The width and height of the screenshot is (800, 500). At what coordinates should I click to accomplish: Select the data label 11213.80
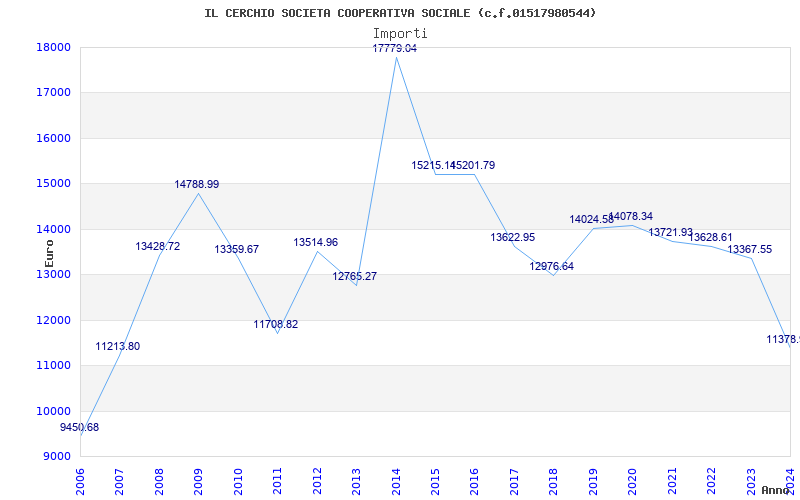[117, 346]
